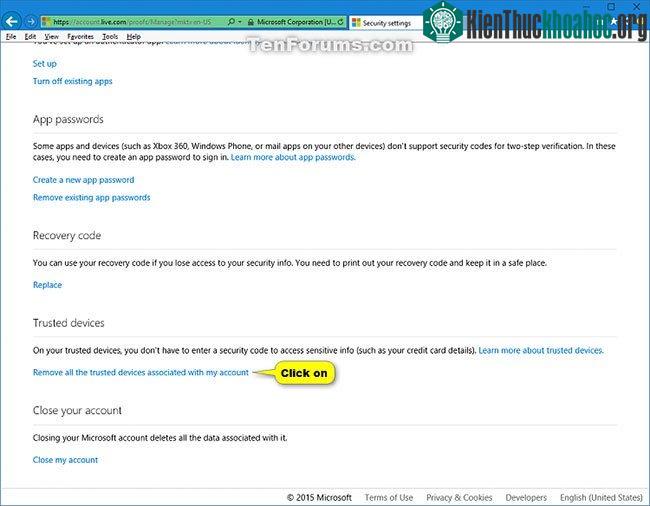Open the File menu
This screenshot has height=506, width=650.
point(11,36)
